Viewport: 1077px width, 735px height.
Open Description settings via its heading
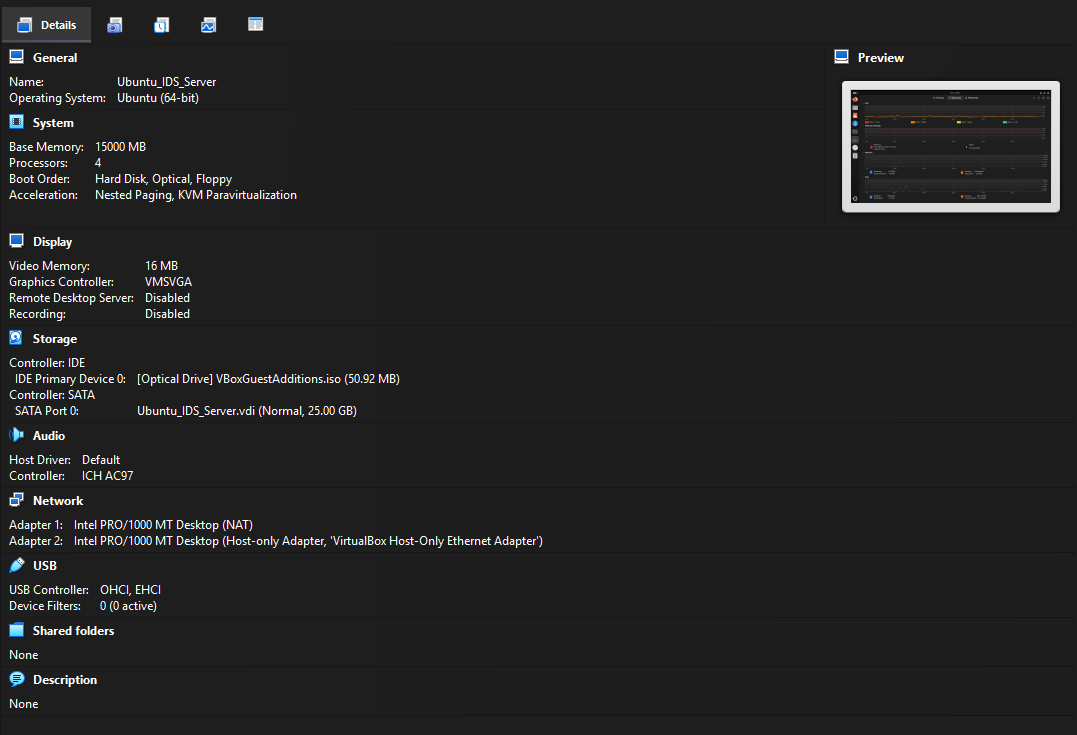(x=65, y=679)
